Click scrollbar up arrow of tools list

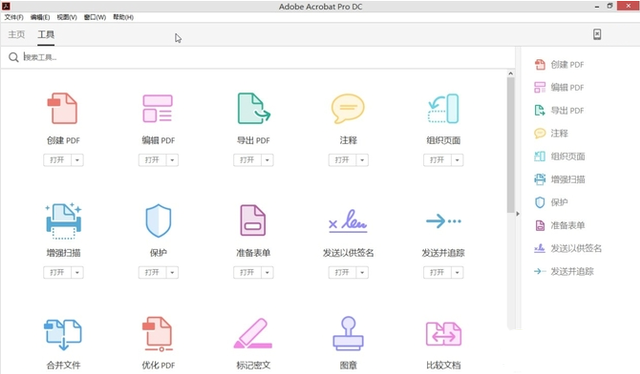pyautogui.click(x=511, y=73)
